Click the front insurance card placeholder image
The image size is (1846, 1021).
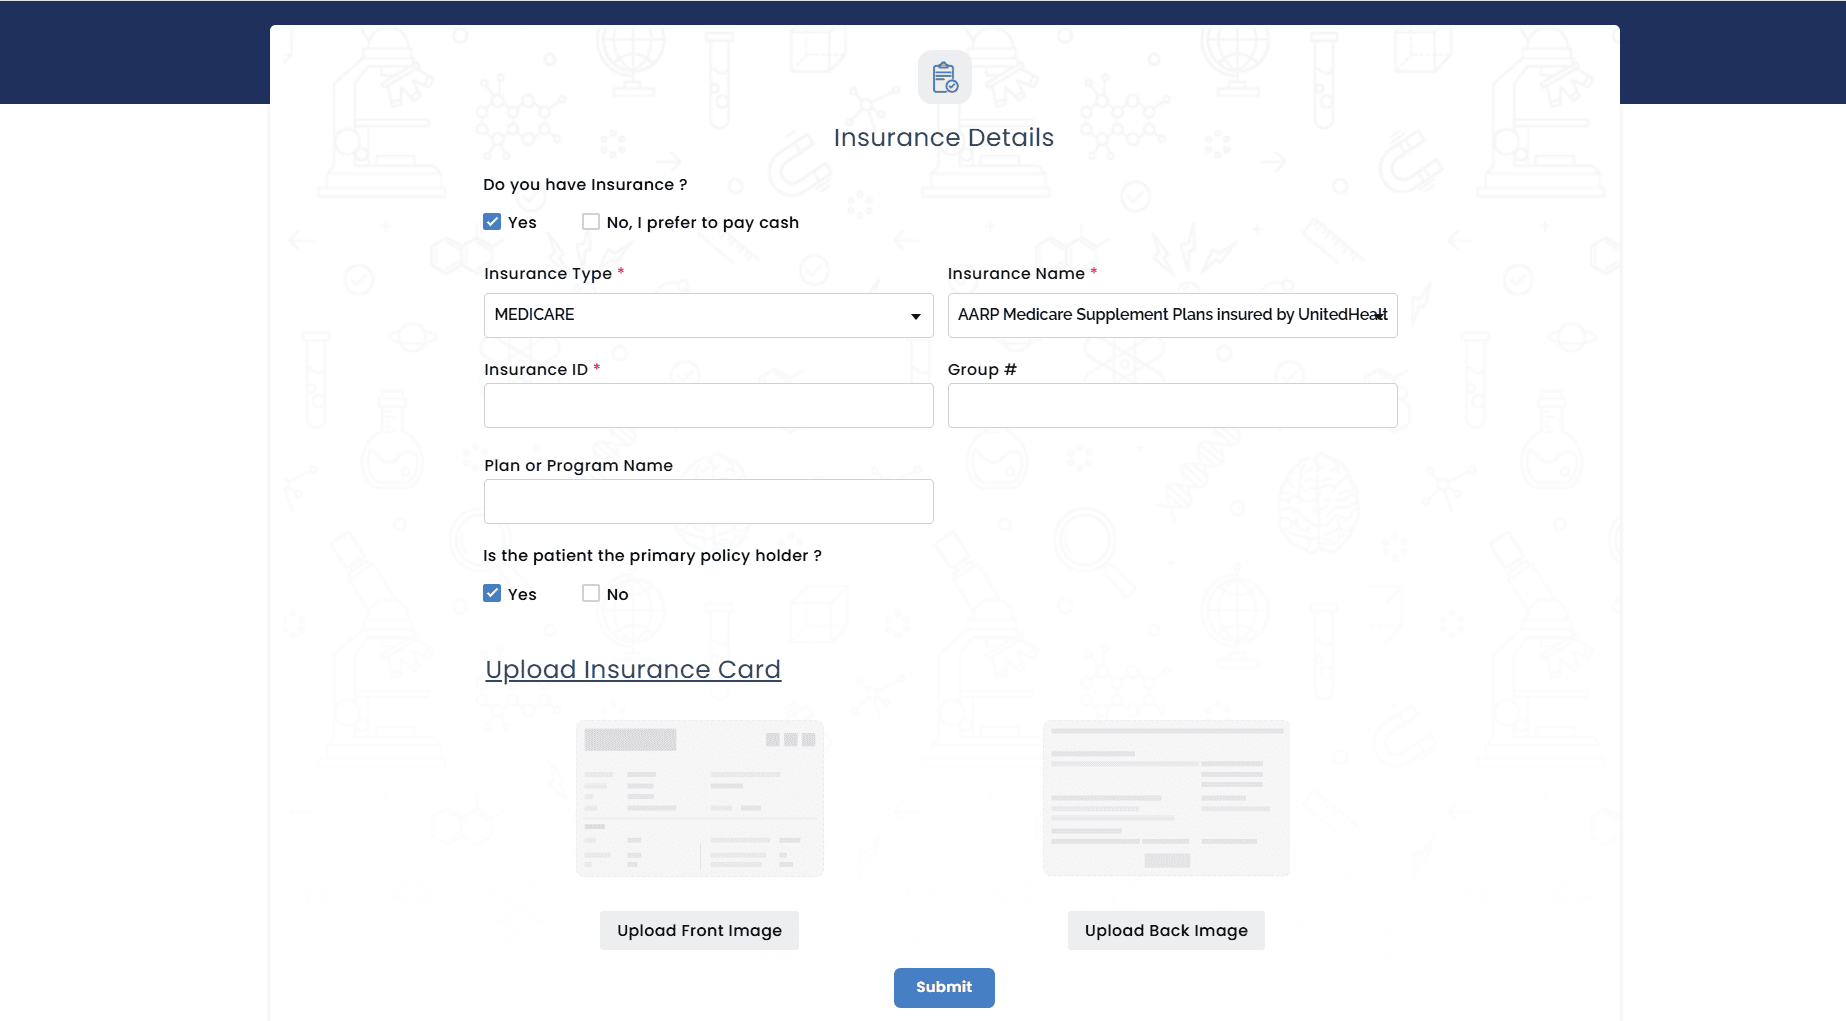tap(698, 797)
